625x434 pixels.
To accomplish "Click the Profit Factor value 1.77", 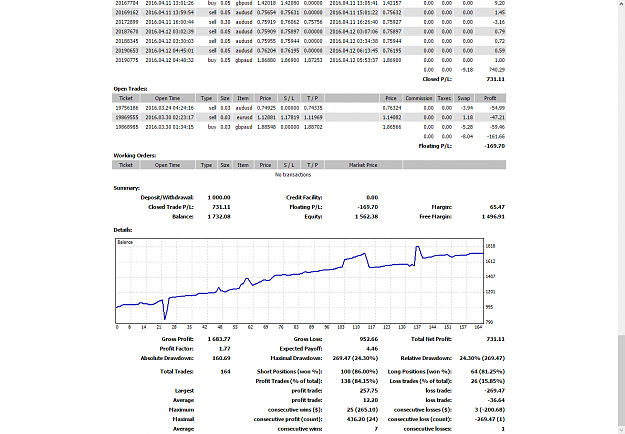I will [225, 349].
